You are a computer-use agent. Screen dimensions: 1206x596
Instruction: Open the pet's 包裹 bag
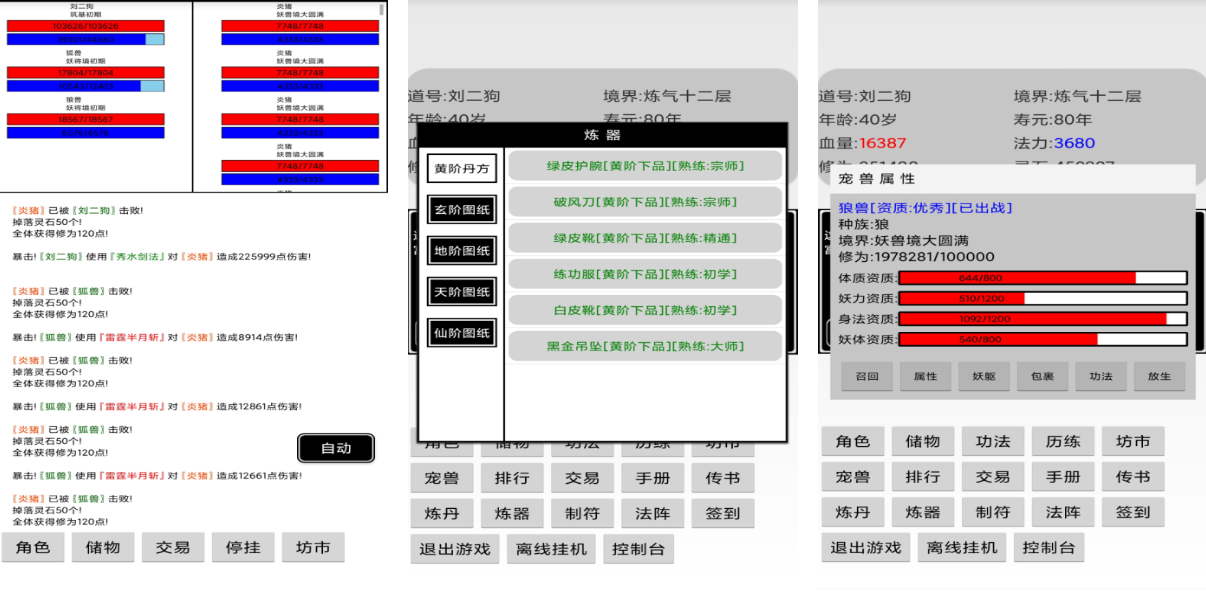pos(1042,377)
